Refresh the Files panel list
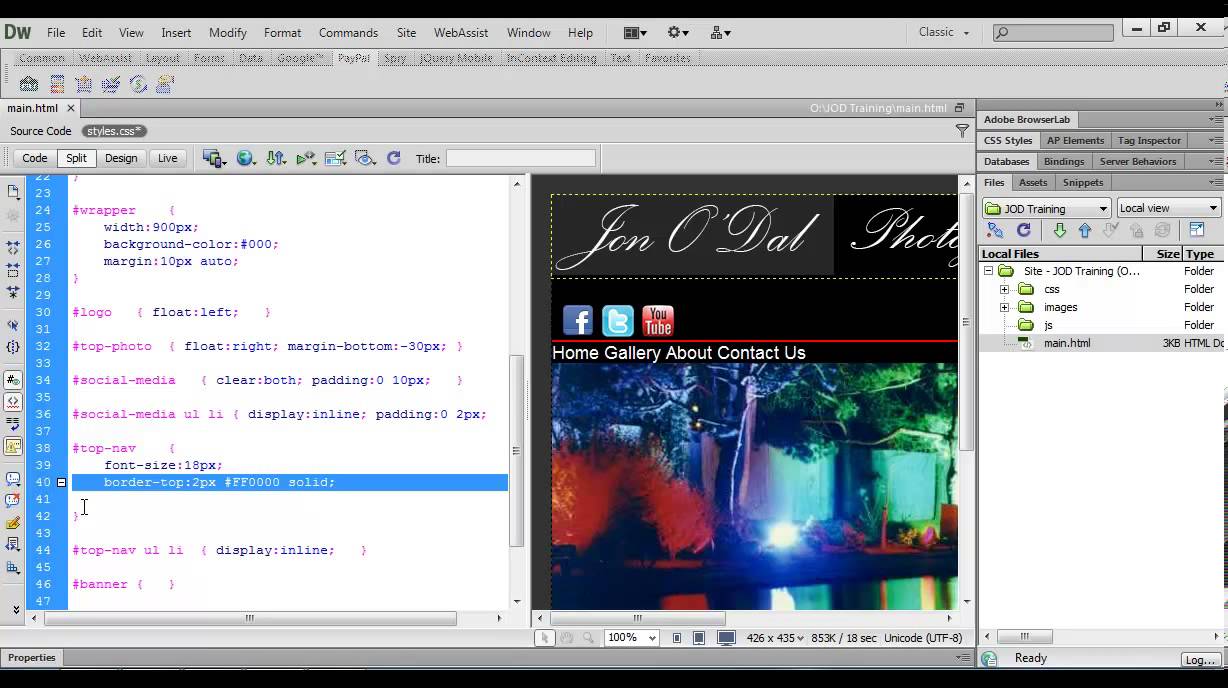This screenshot has height=688, width=1228. pos(1023,230)
